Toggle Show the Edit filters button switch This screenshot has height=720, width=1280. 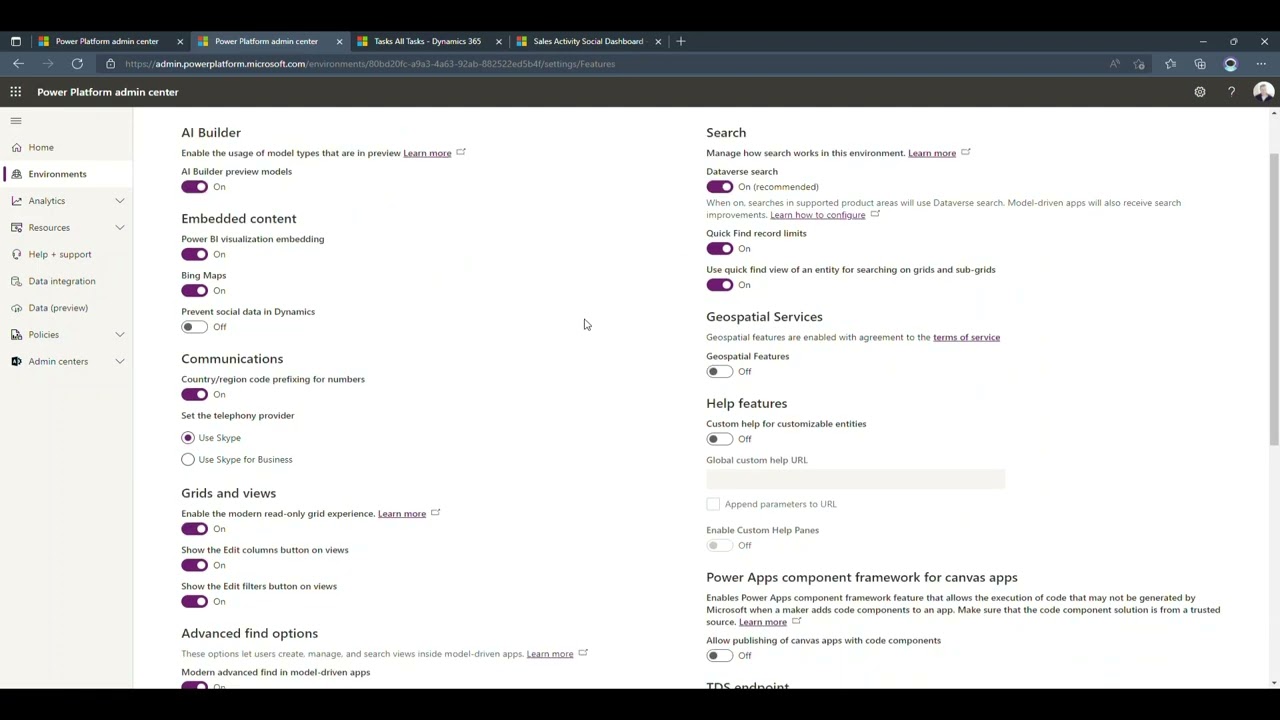194,602
